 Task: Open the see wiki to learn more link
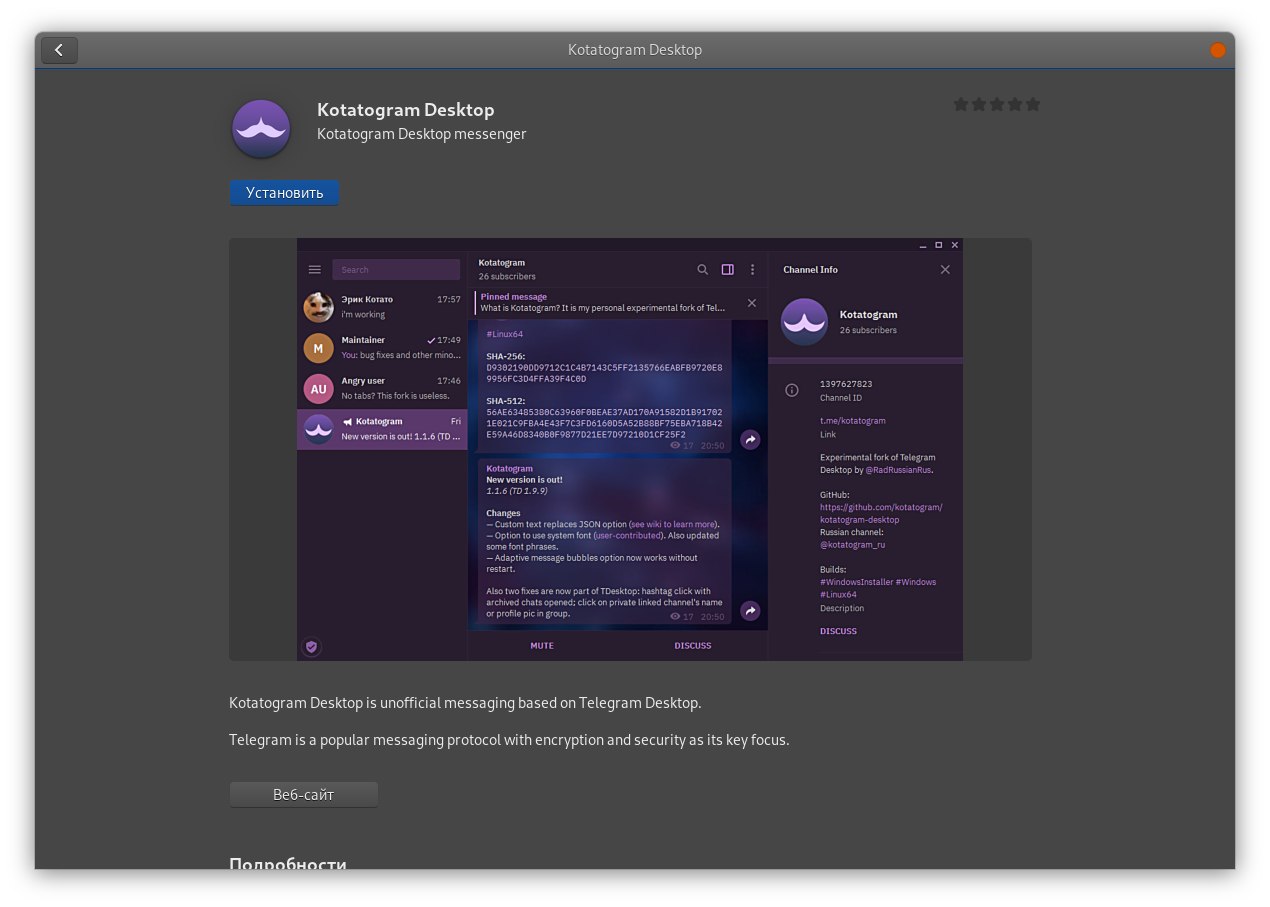(x=673, y=524)
